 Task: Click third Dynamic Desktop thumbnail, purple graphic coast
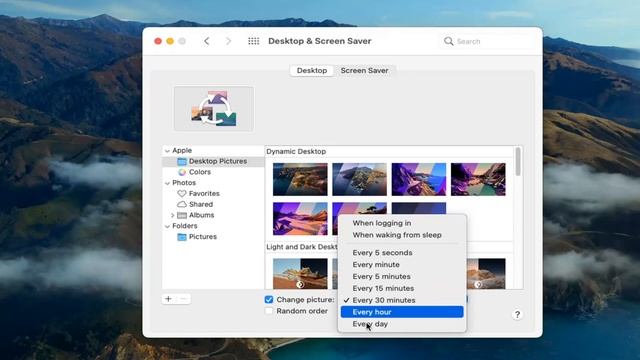(x=419, y=180)
